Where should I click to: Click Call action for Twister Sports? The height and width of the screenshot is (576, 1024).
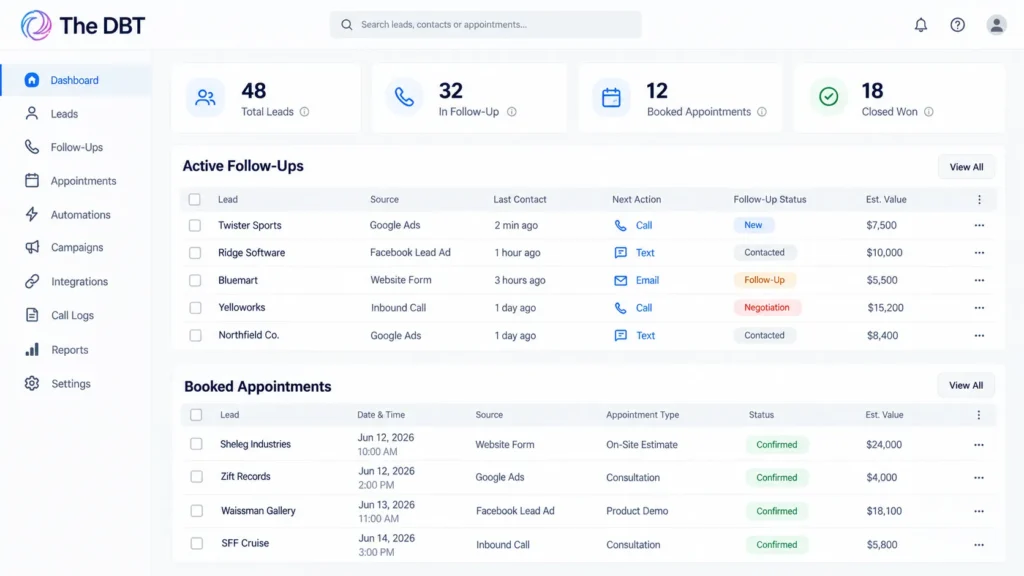[x=633, y=225]
